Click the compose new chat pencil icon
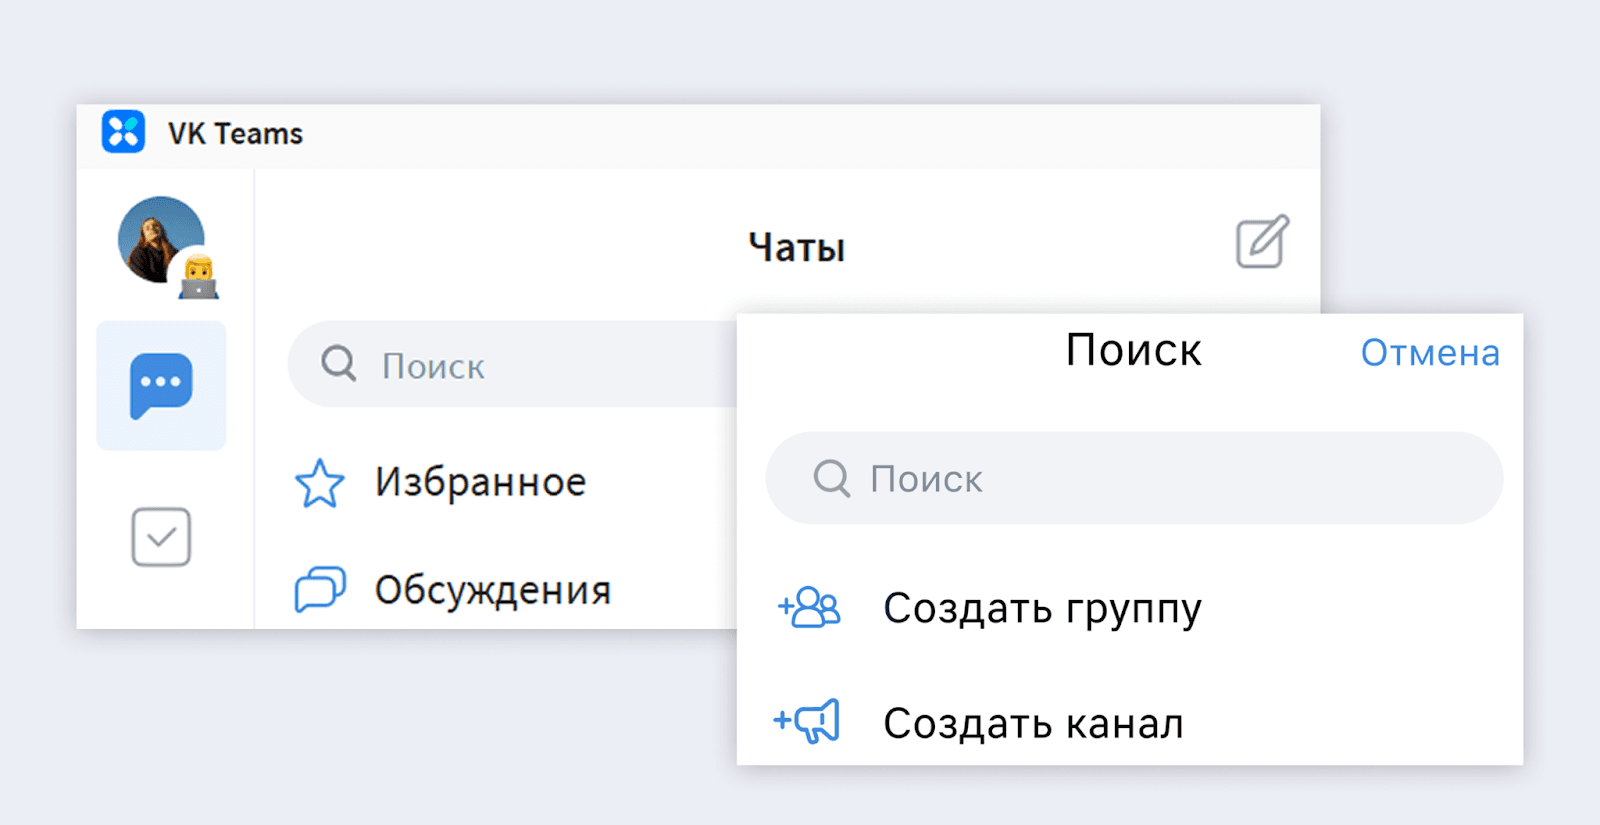Image resolution: width=1600 pixels, height=825 pixels. point(1262,242)
